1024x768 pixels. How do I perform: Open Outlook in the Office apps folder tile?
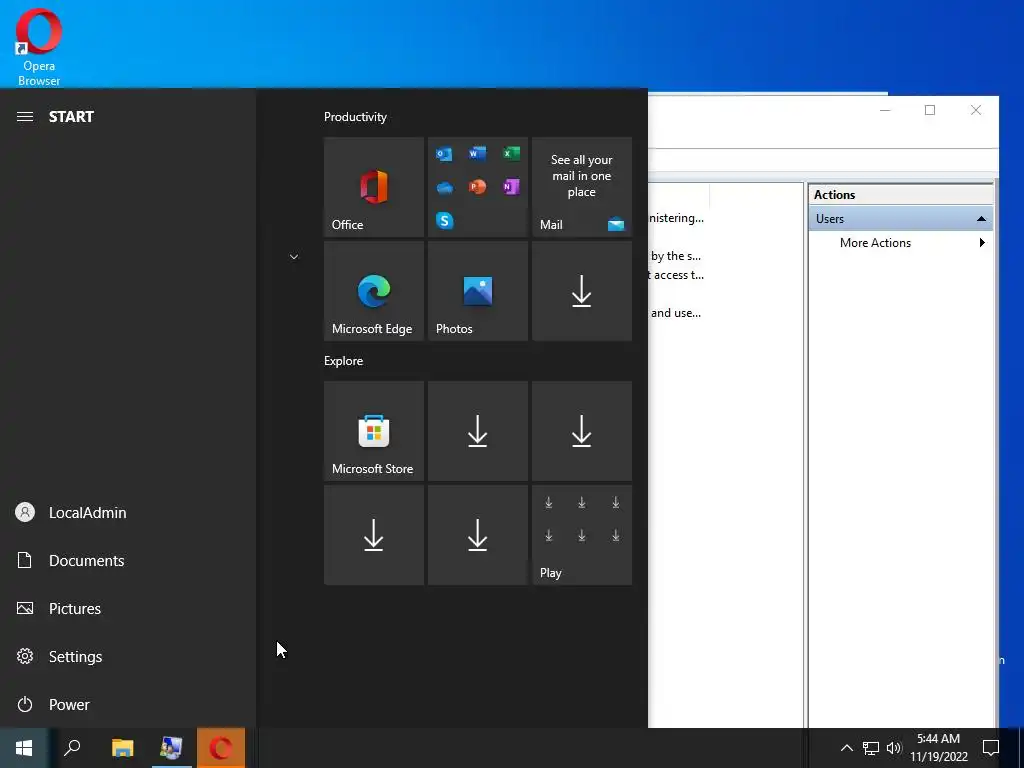click(x=444, y=154)
